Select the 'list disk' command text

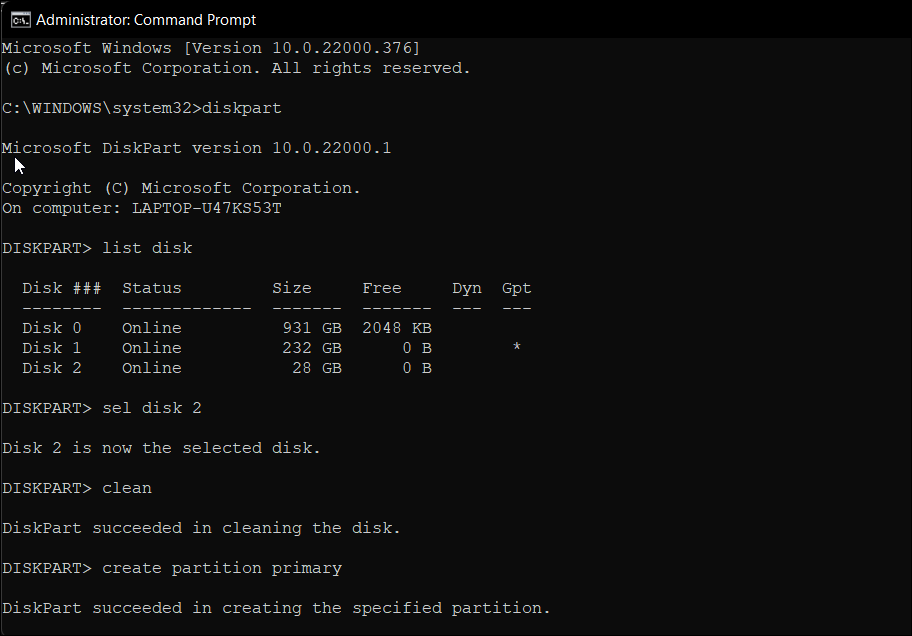tap(150, 247)
